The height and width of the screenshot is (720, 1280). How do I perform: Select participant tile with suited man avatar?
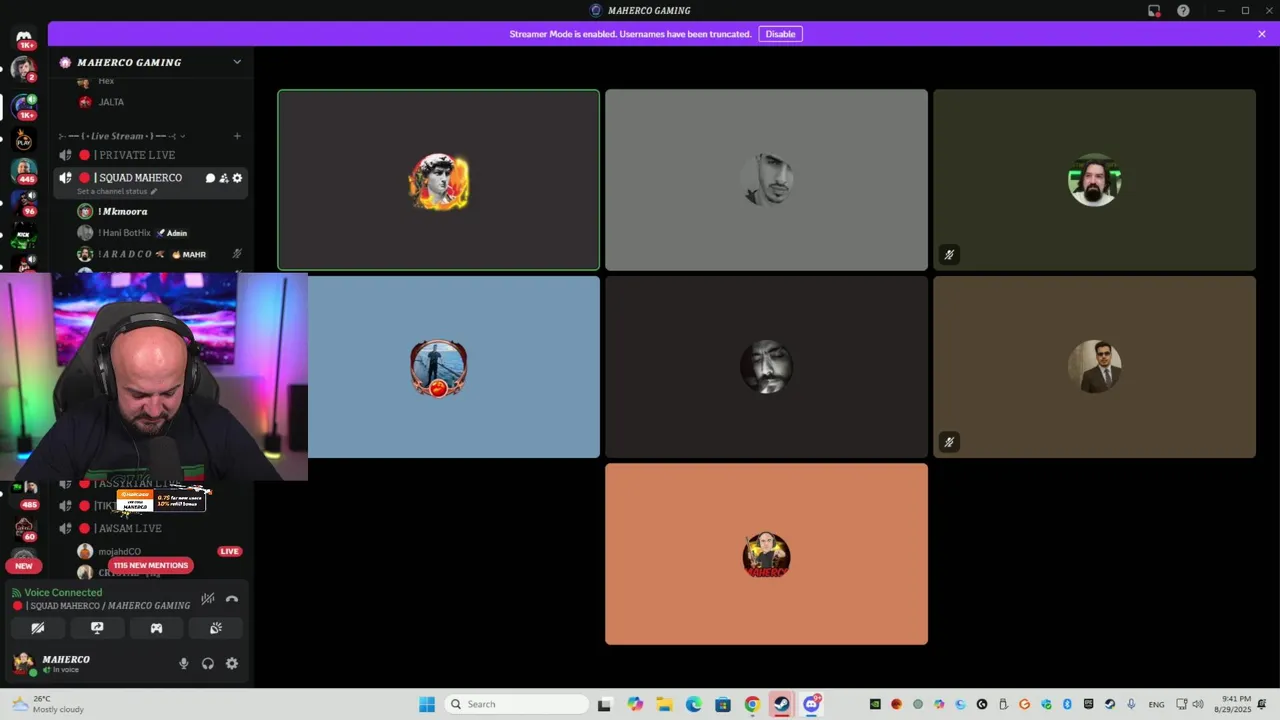click(1094, 367)
